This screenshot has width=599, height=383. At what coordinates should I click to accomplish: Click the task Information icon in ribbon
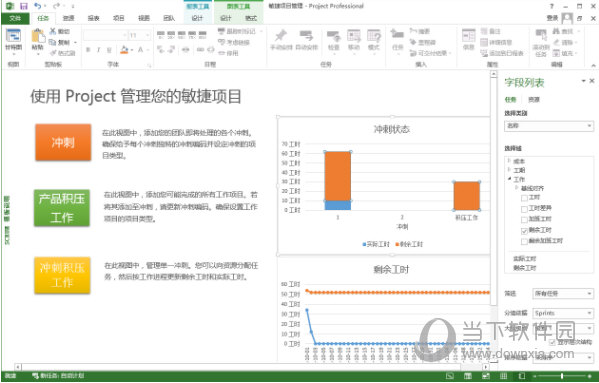click(468, 36)
